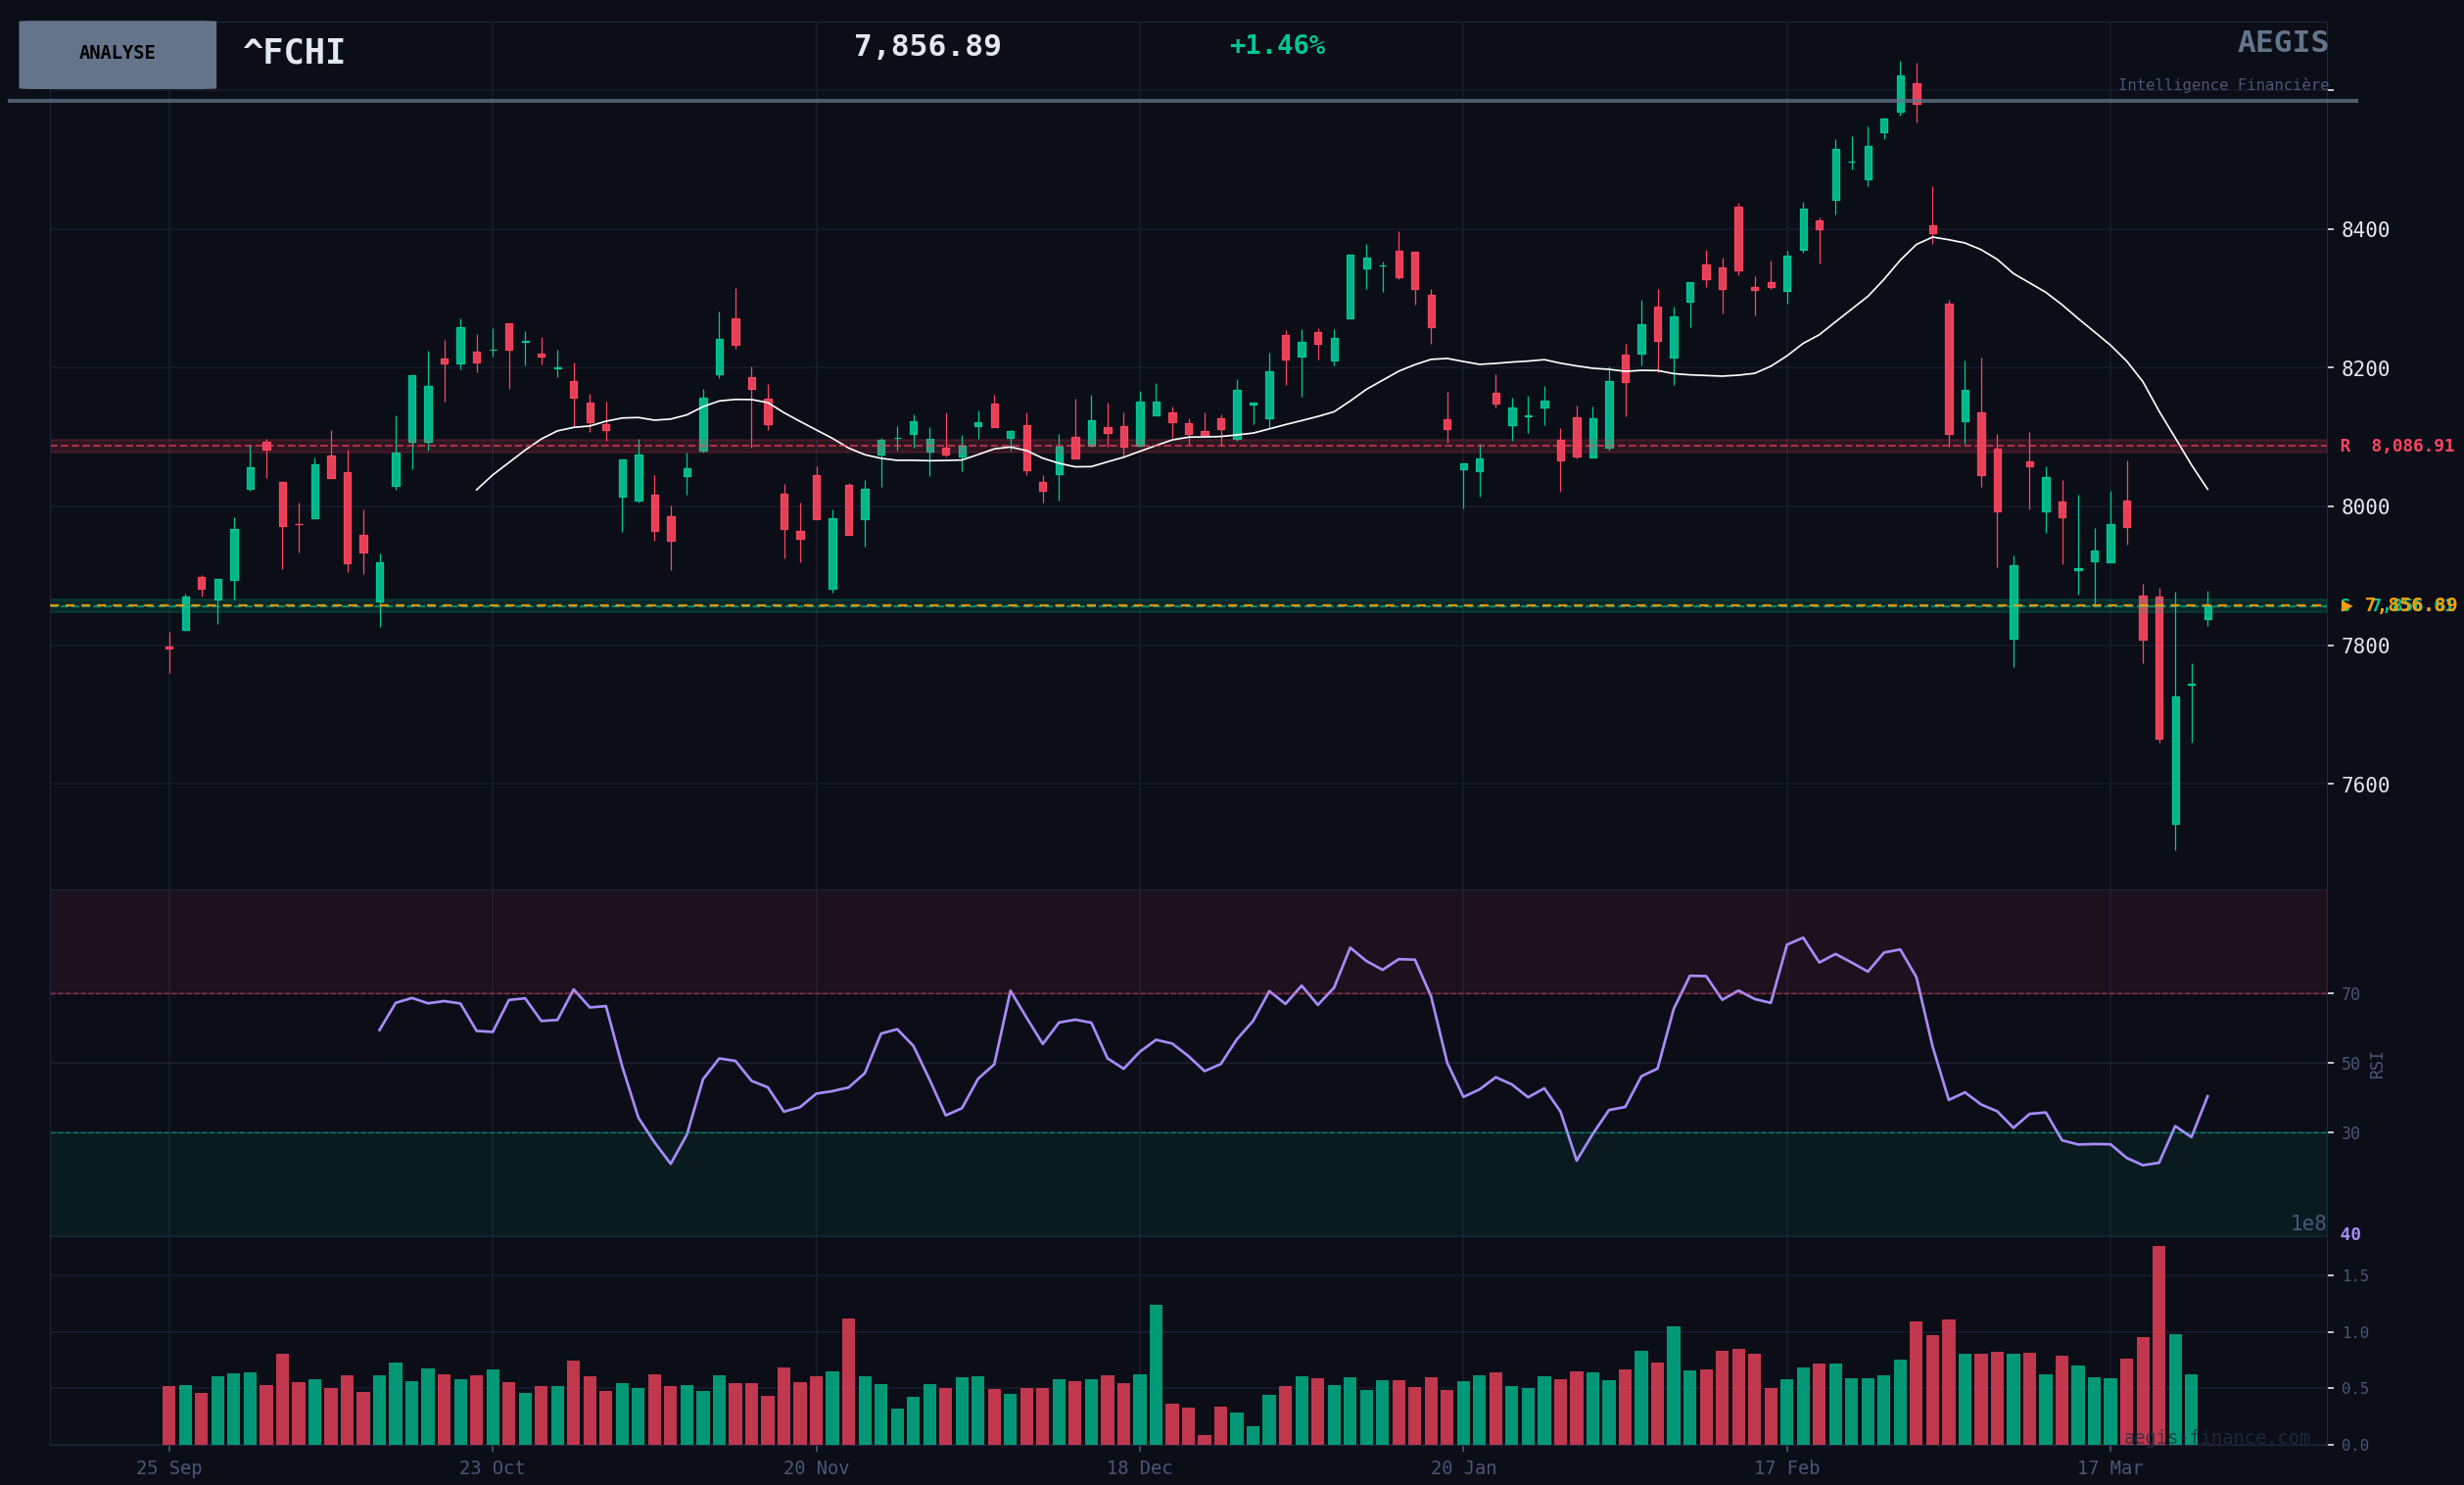This screenshot has width=2464, height=1485.
Task: Click the 25 Sep date label
Action: pos(169,1468)
